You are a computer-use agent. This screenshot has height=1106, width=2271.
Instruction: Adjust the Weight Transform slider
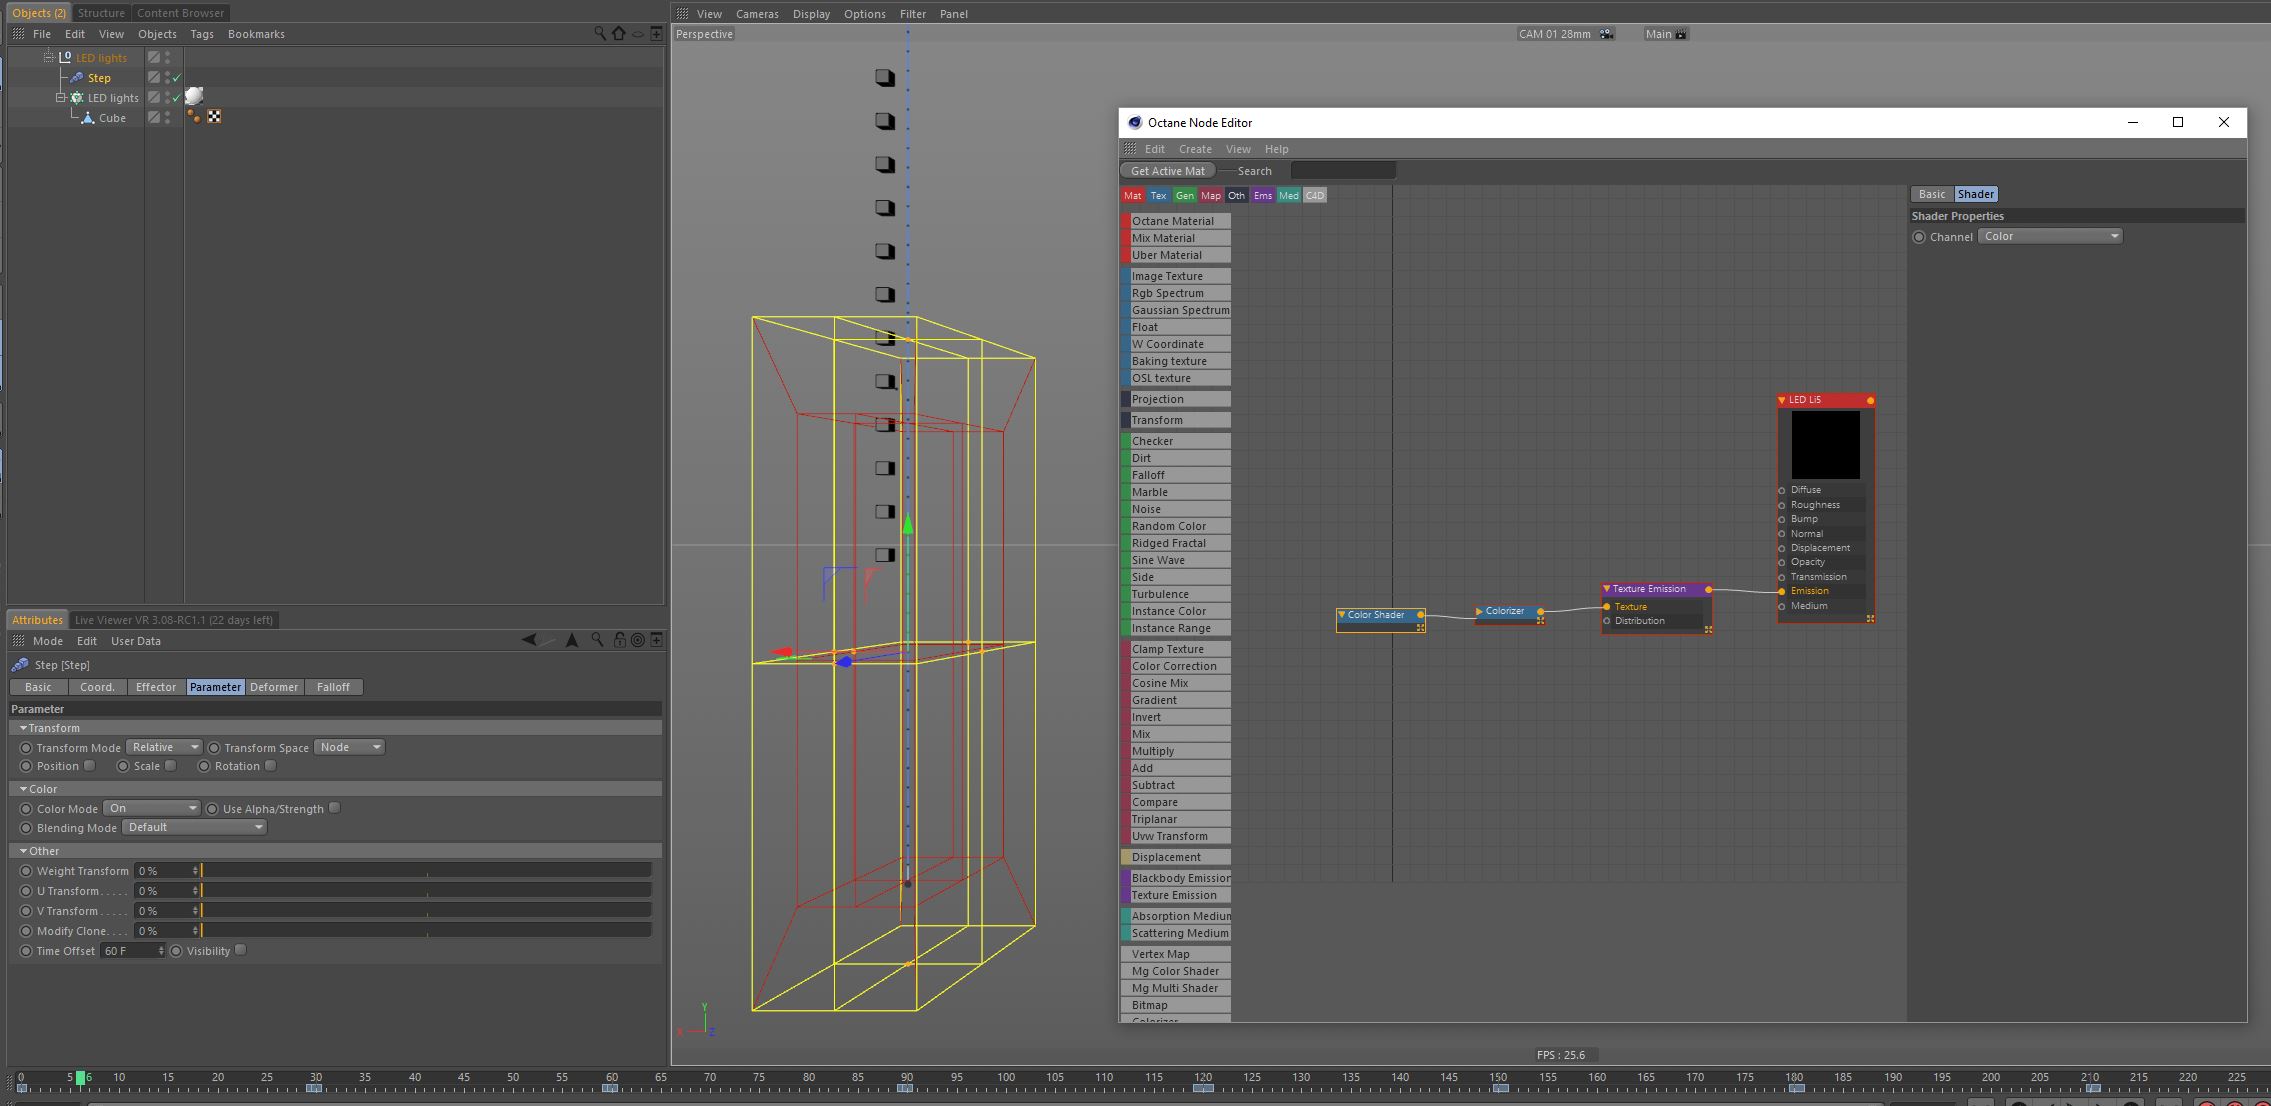pos(426,871)
